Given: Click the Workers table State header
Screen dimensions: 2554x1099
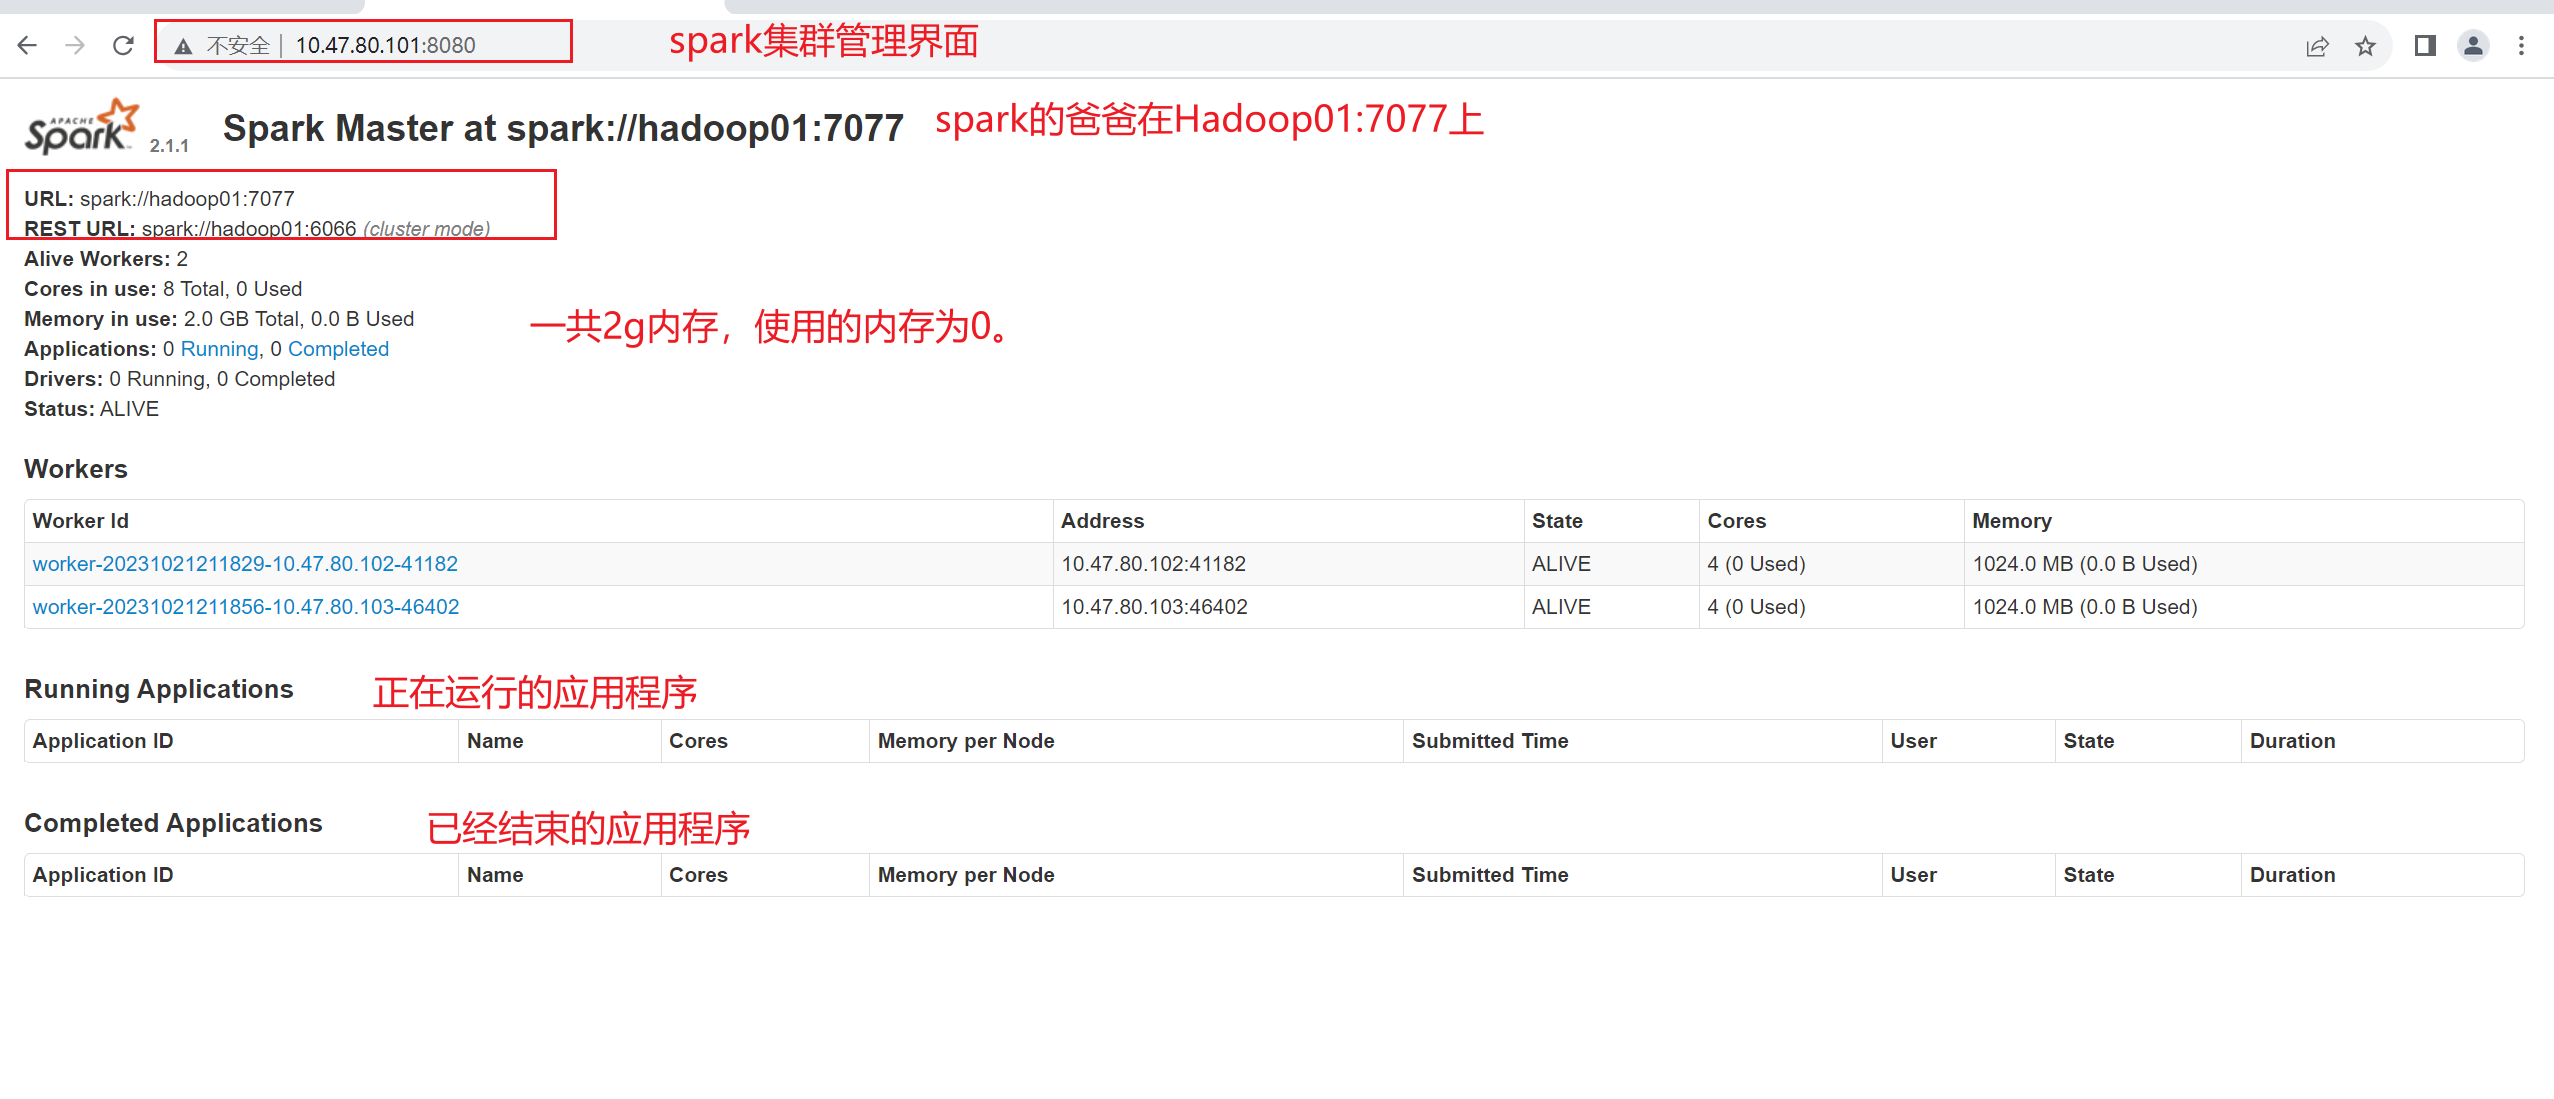Looking at the screenshot, I should coord(1557,521).
